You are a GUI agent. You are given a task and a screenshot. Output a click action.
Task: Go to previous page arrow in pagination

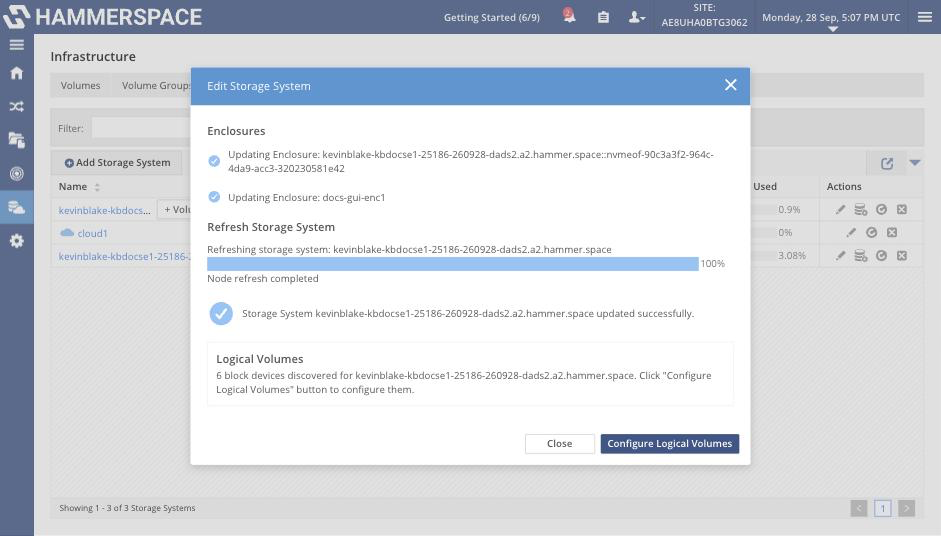point(859,508)
